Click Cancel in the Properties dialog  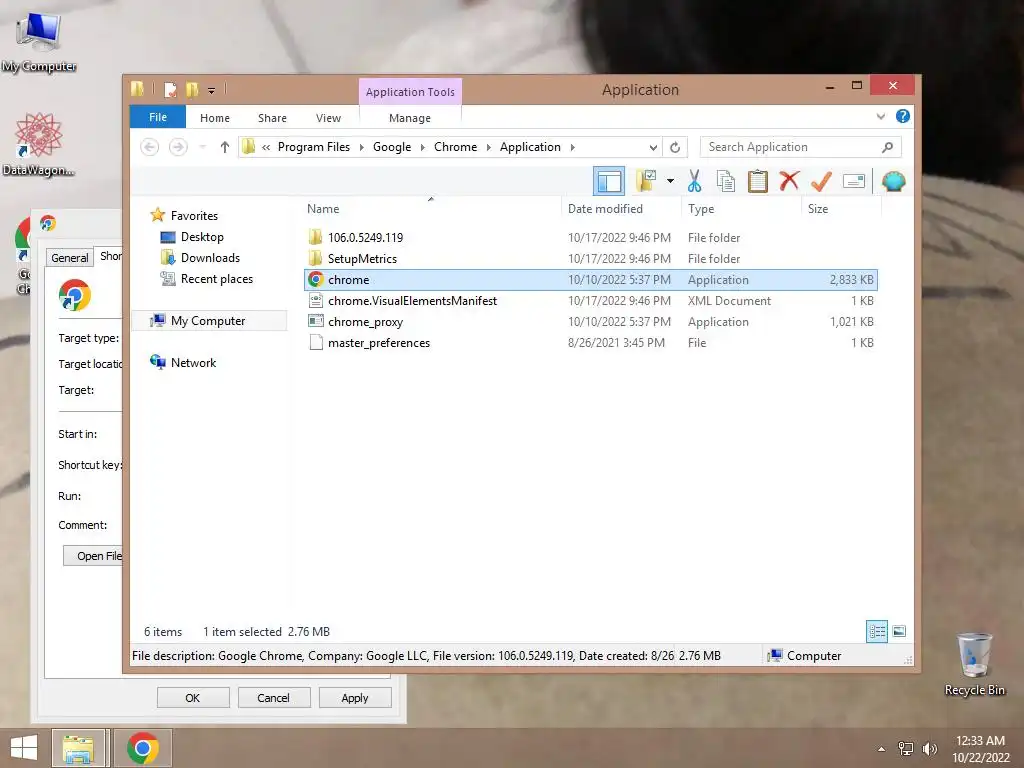[x=274, y=697]
